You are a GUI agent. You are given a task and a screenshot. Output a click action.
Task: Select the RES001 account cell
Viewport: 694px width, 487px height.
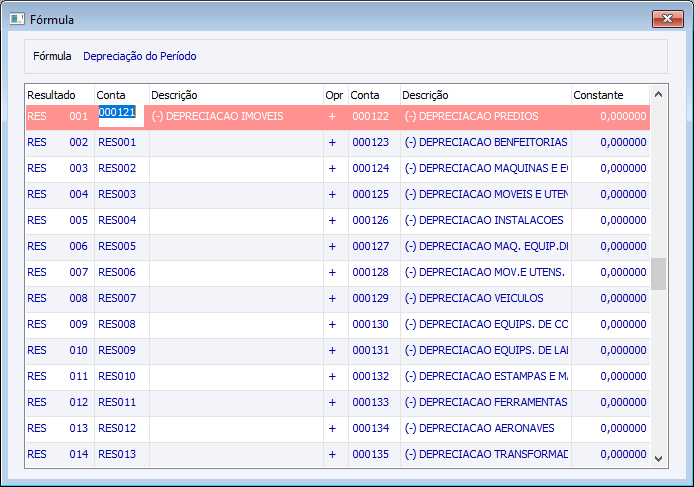click(x=122, y=143)
